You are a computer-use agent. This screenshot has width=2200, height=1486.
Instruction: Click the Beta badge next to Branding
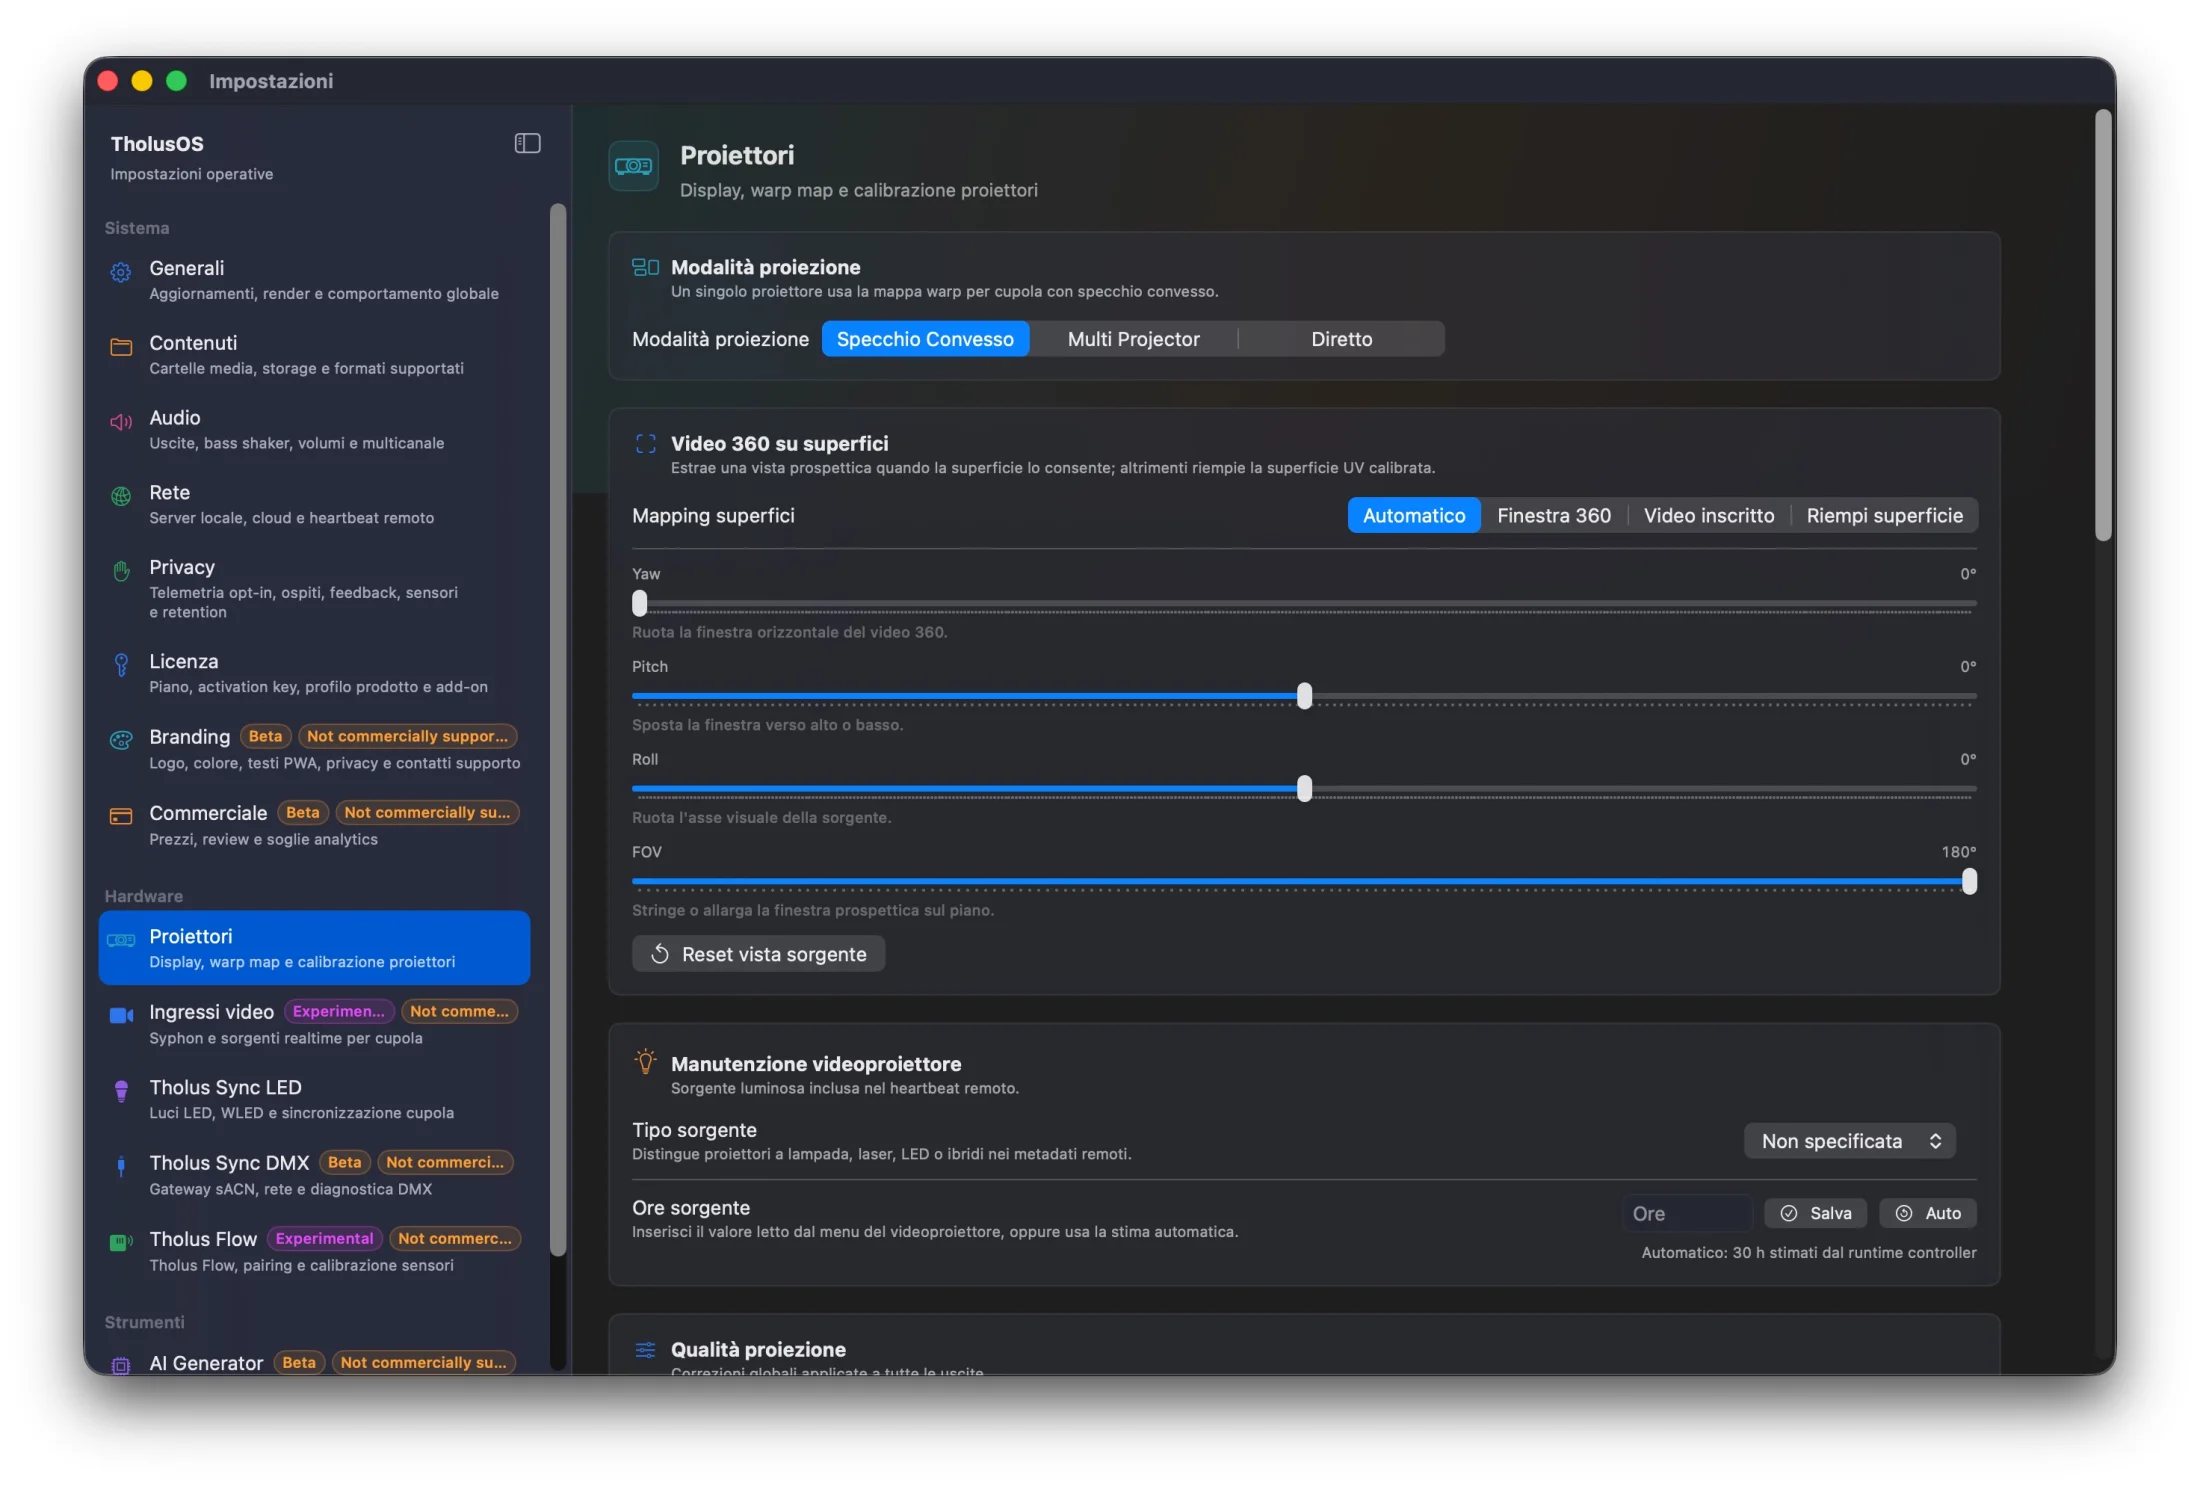(265, 736)
